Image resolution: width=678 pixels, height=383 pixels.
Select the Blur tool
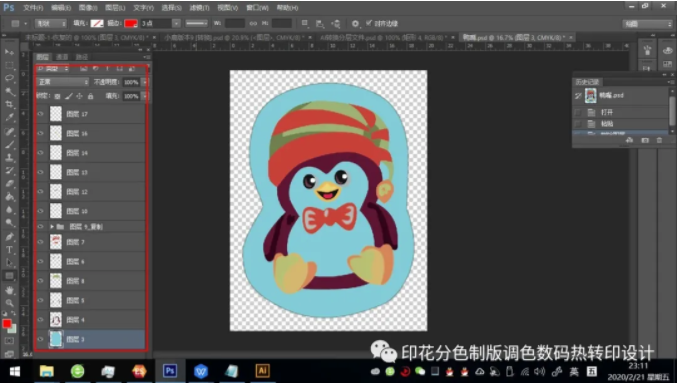pyautogui.click(x=9, y=210)
